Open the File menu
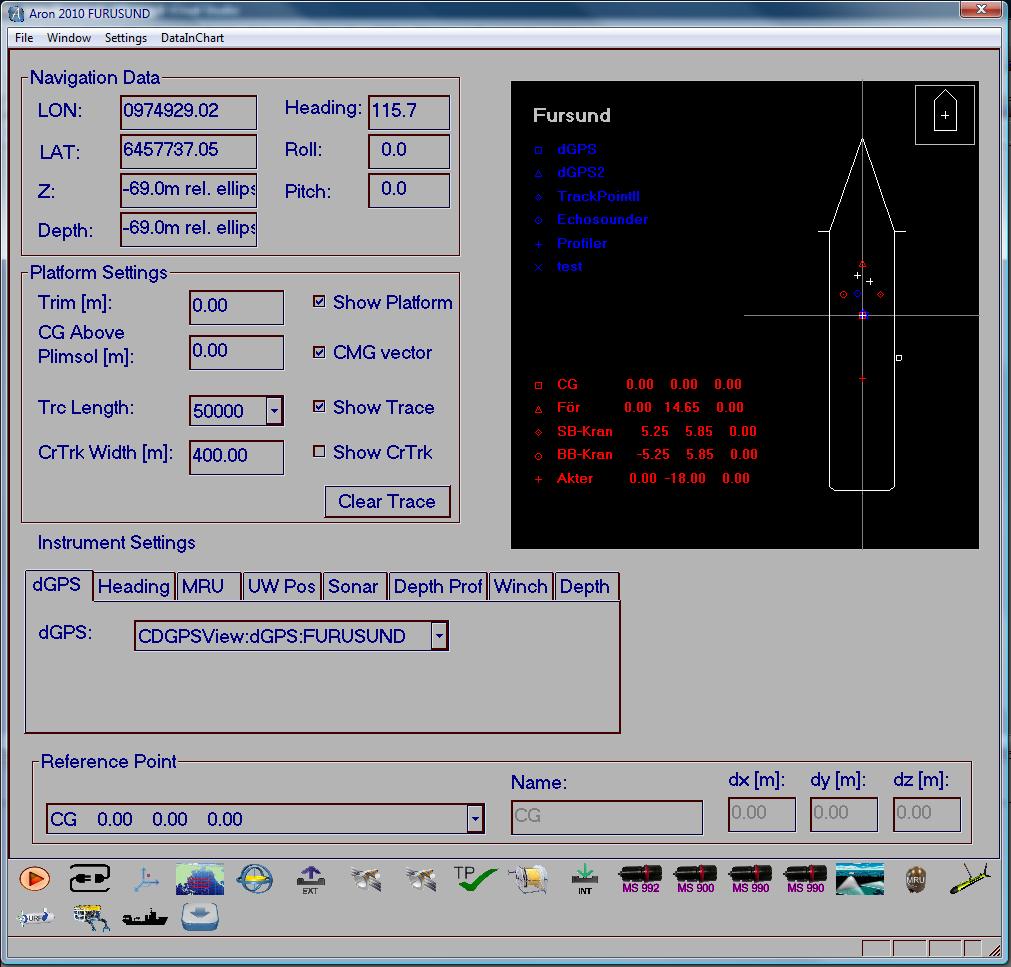Screen dimensions: 1011x967 pyautogui.click(x=24, y=37)
